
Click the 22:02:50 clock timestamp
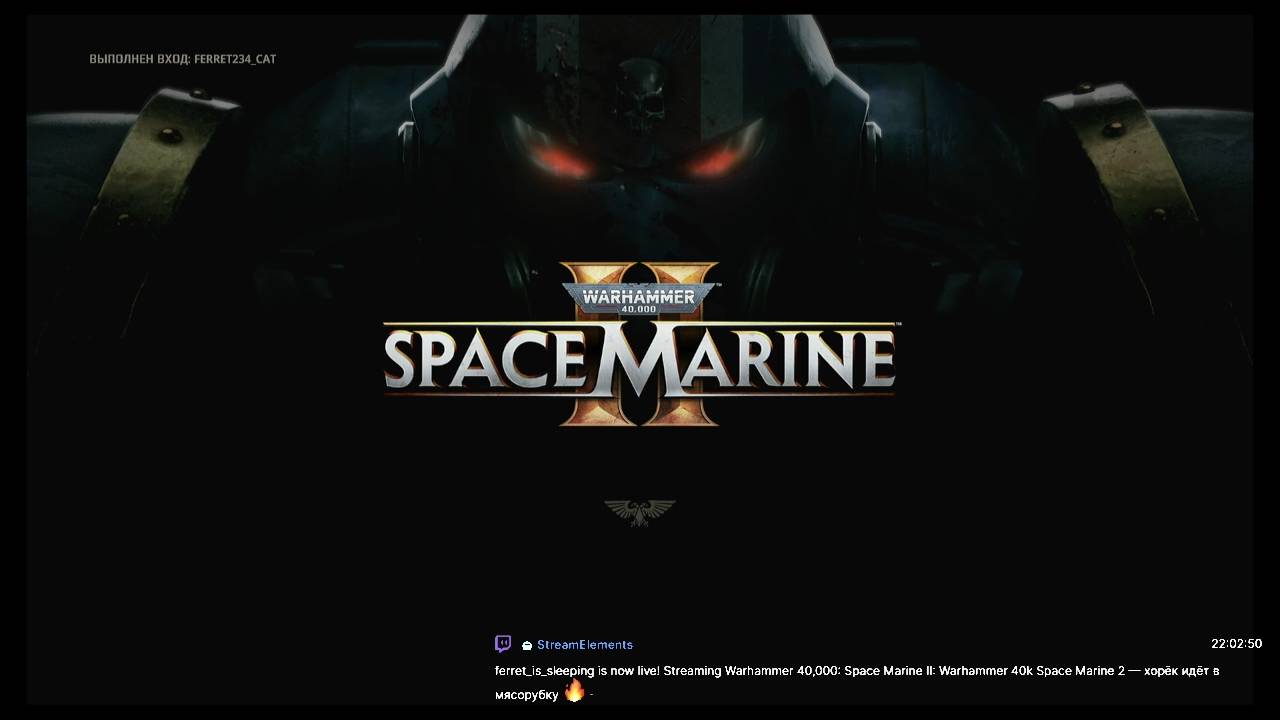click(x=1237, y=644)
